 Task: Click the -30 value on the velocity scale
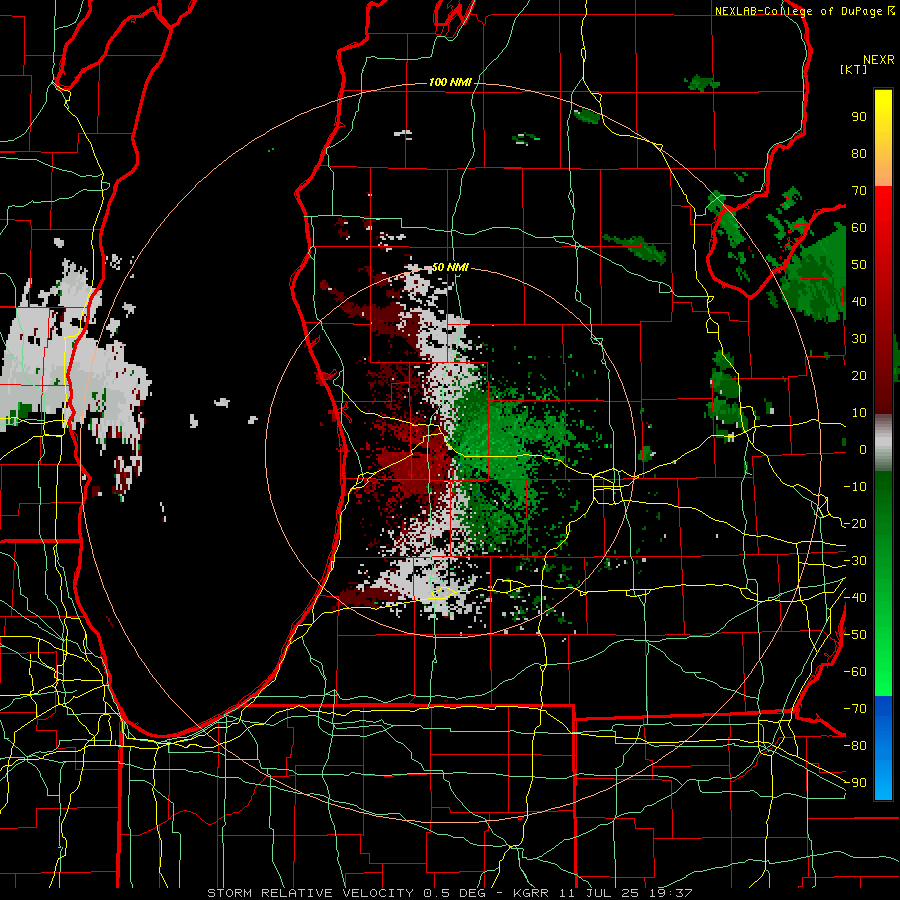point(855,561)
